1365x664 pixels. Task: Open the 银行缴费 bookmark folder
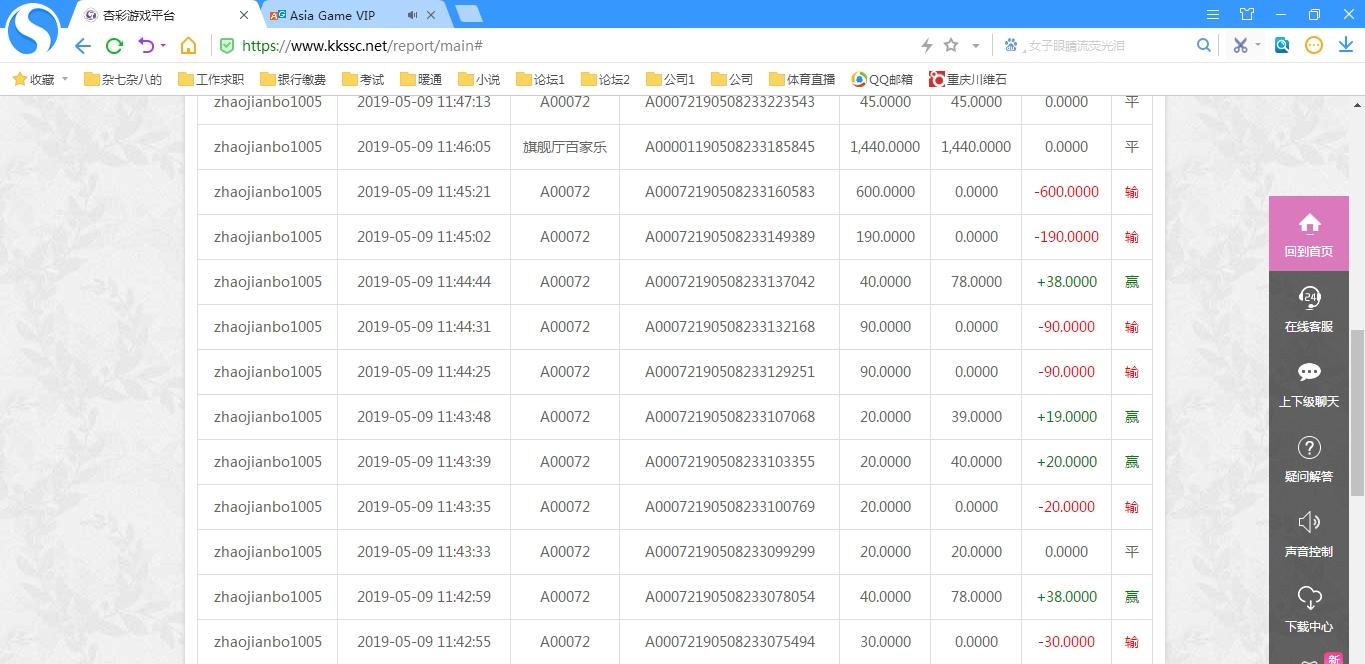tap(293, 79)
